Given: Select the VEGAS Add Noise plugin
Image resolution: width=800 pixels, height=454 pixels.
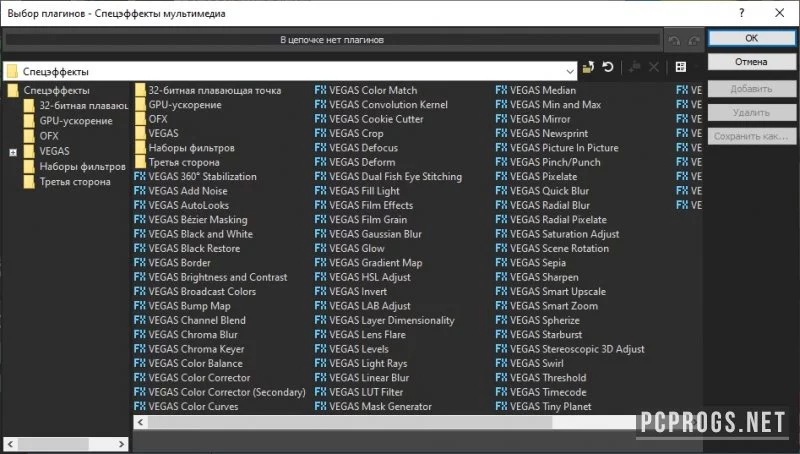Looking at the screenshot, I should pyautogui.click(x=181, y=191).
